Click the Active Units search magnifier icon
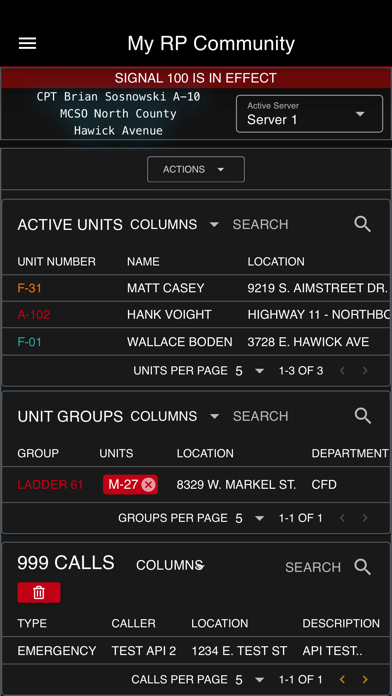Image resolution: width=392 pixels, height=696 pixels. (x=363, y=224)
